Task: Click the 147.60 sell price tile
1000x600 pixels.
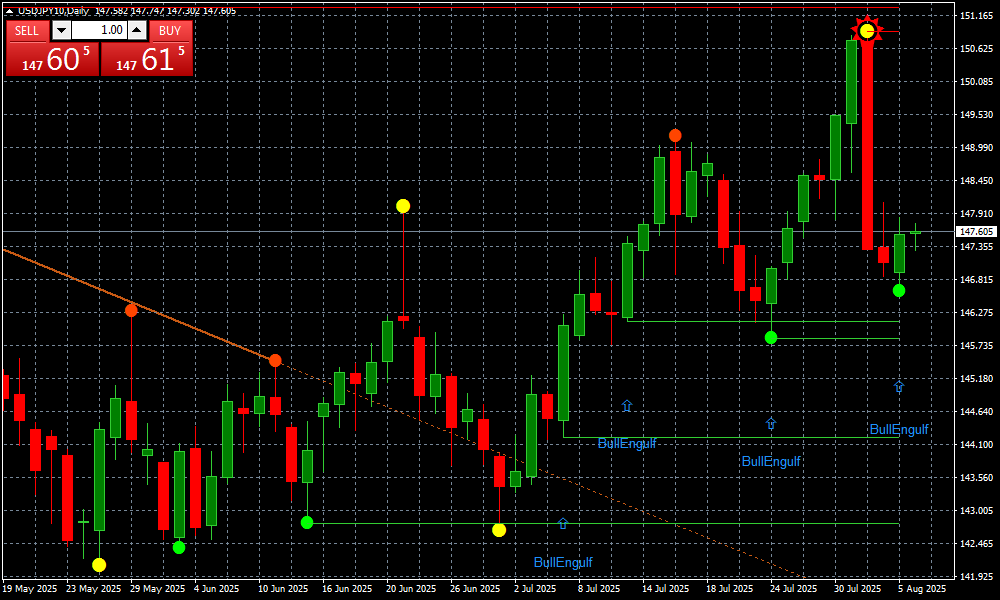Action: click(52, 59)
